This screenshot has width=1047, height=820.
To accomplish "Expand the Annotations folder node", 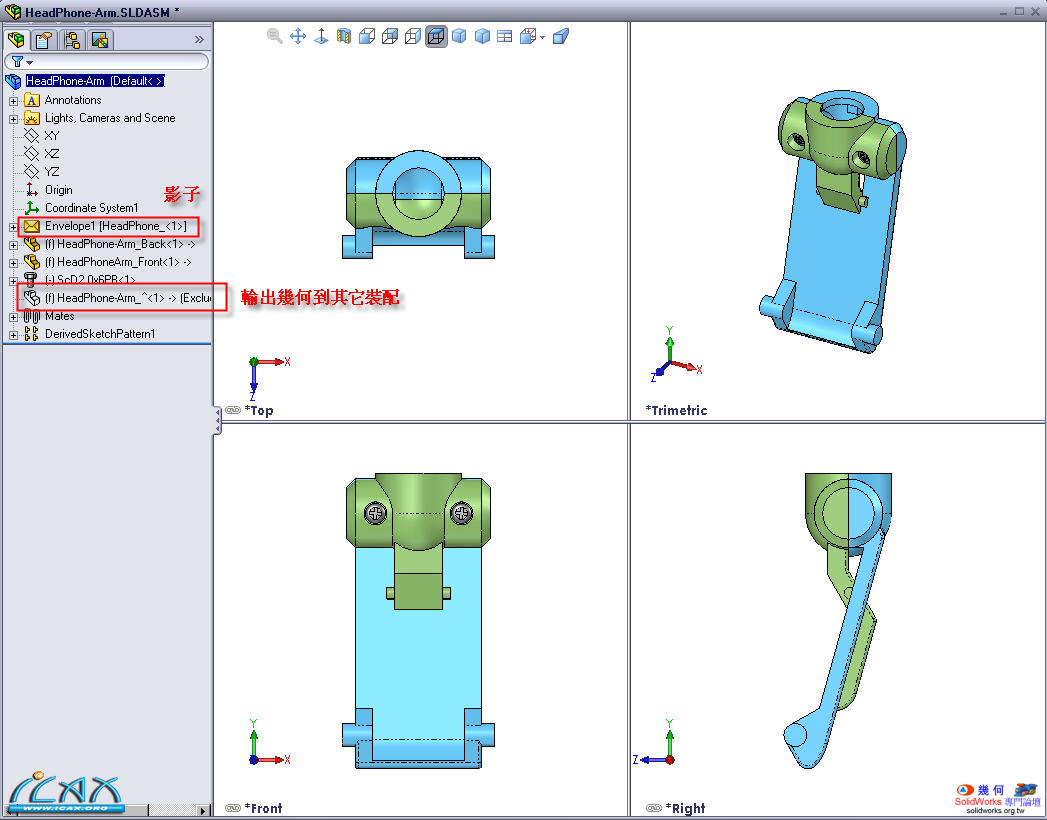I will pyautogui.click(x=14, y=100).
